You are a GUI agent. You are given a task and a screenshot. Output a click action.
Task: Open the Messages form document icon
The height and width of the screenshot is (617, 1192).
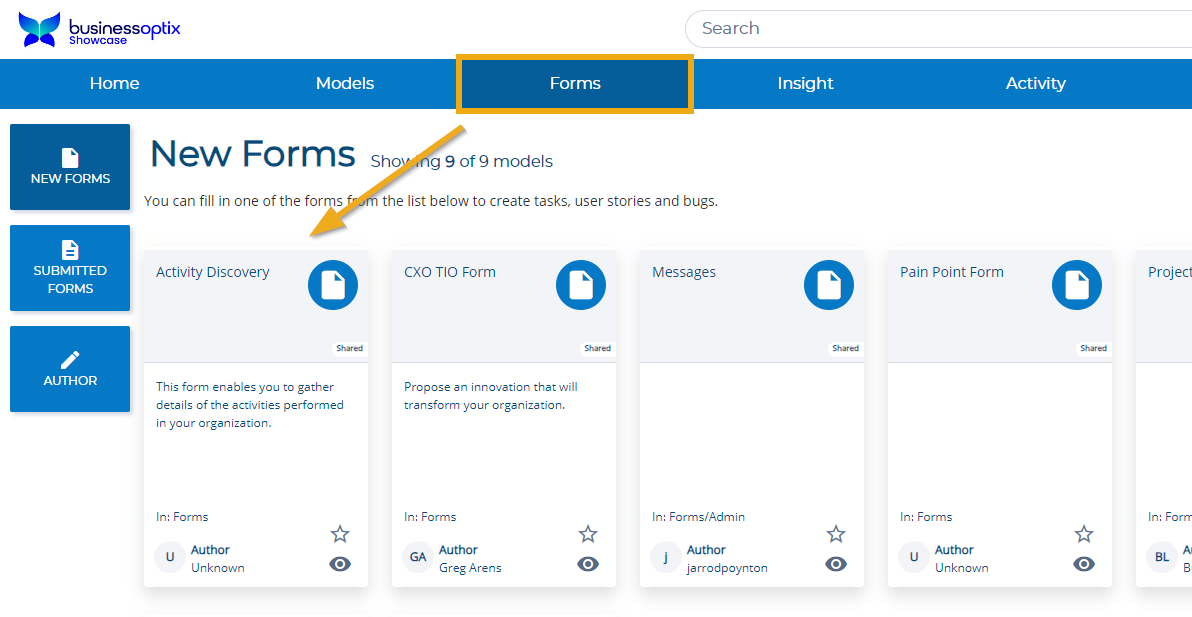(828, 285)
